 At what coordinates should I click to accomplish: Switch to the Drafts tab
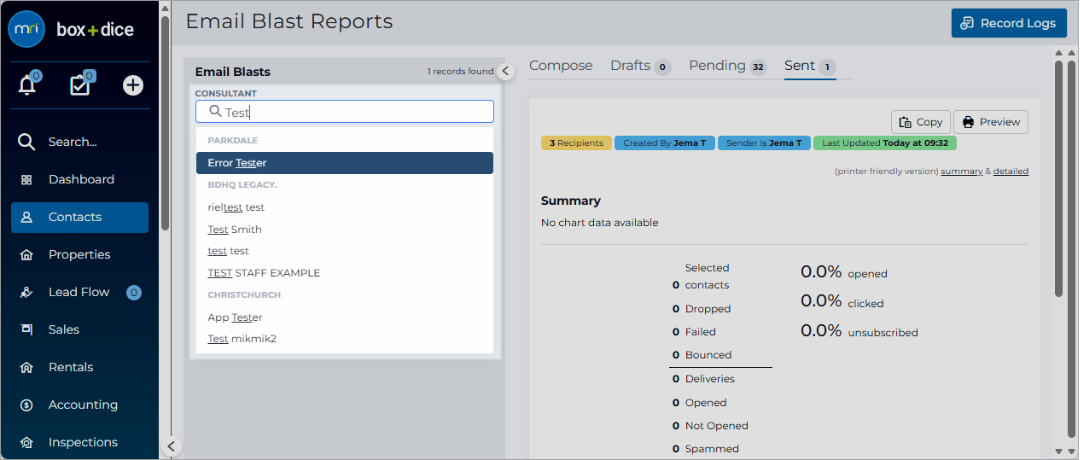641,66
